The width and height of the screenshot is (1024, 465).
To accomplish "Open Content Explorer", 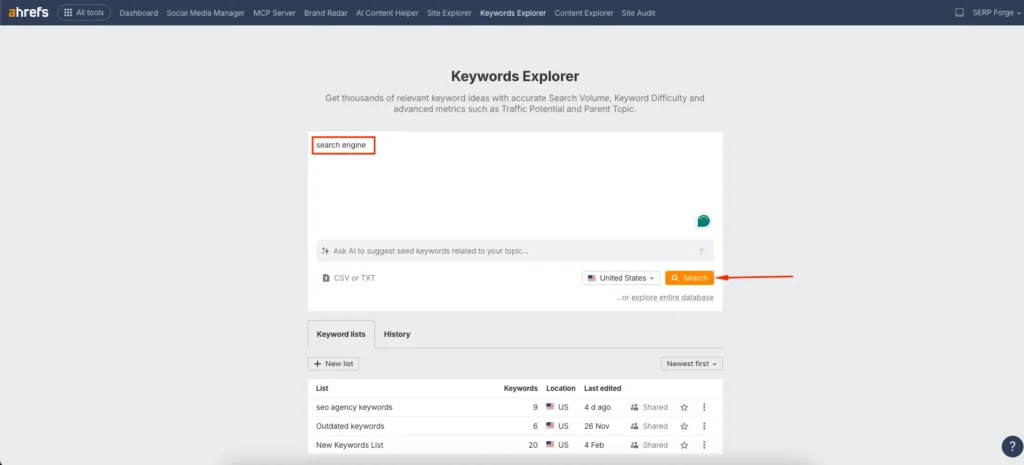I will (x=584, y=13).
